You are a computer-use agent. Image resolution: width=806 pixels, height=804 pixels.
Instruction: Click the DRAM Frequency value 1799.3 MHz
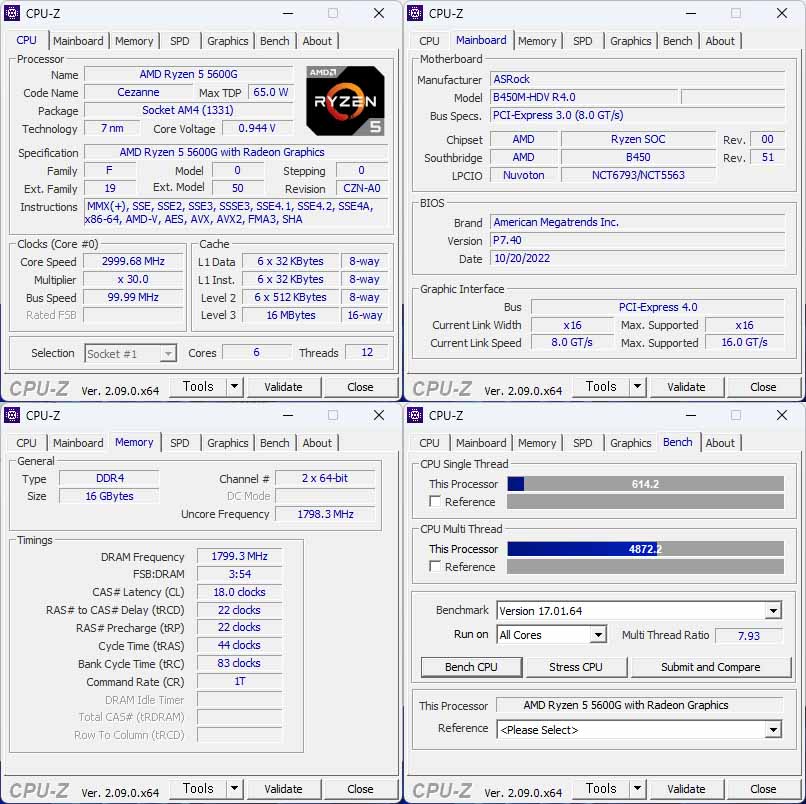pyautogui.click(x=240, y=556)
